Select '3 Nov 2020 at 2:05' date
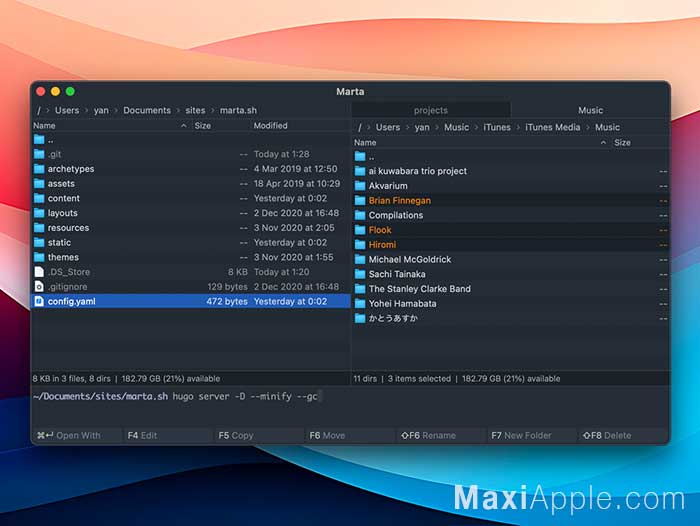The height and width of the screenshot is (526, 700). (x=294, y=228)
